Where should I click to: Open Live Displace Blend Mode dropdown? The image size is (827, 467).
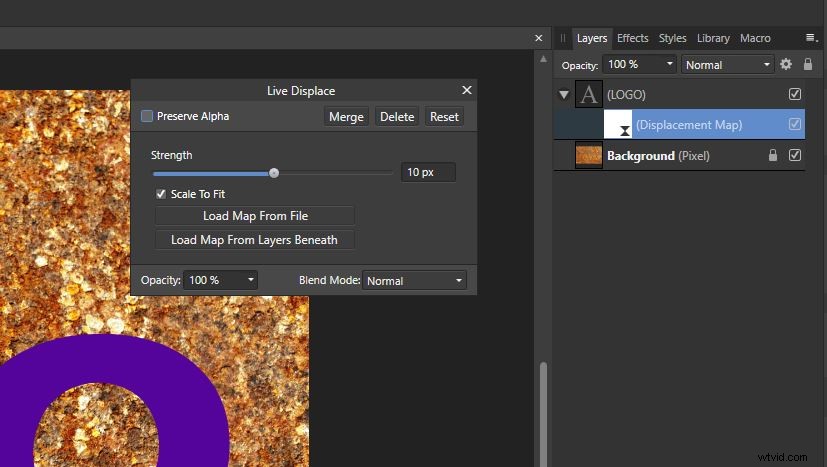pyautogui.click(x=414, y=280)
